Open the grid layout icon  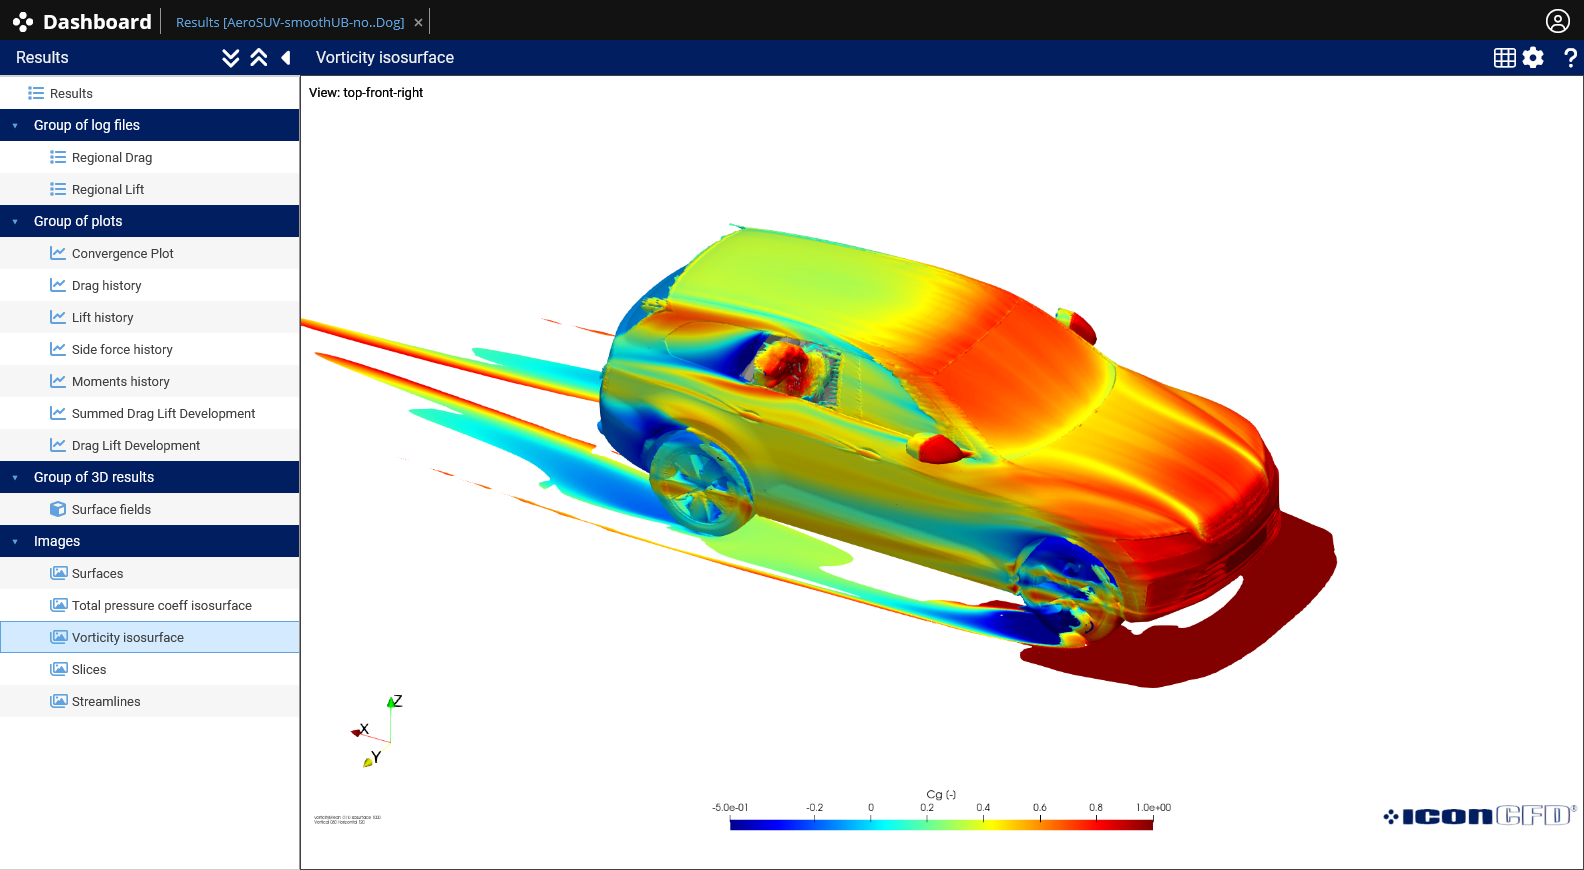(1505, 58)
